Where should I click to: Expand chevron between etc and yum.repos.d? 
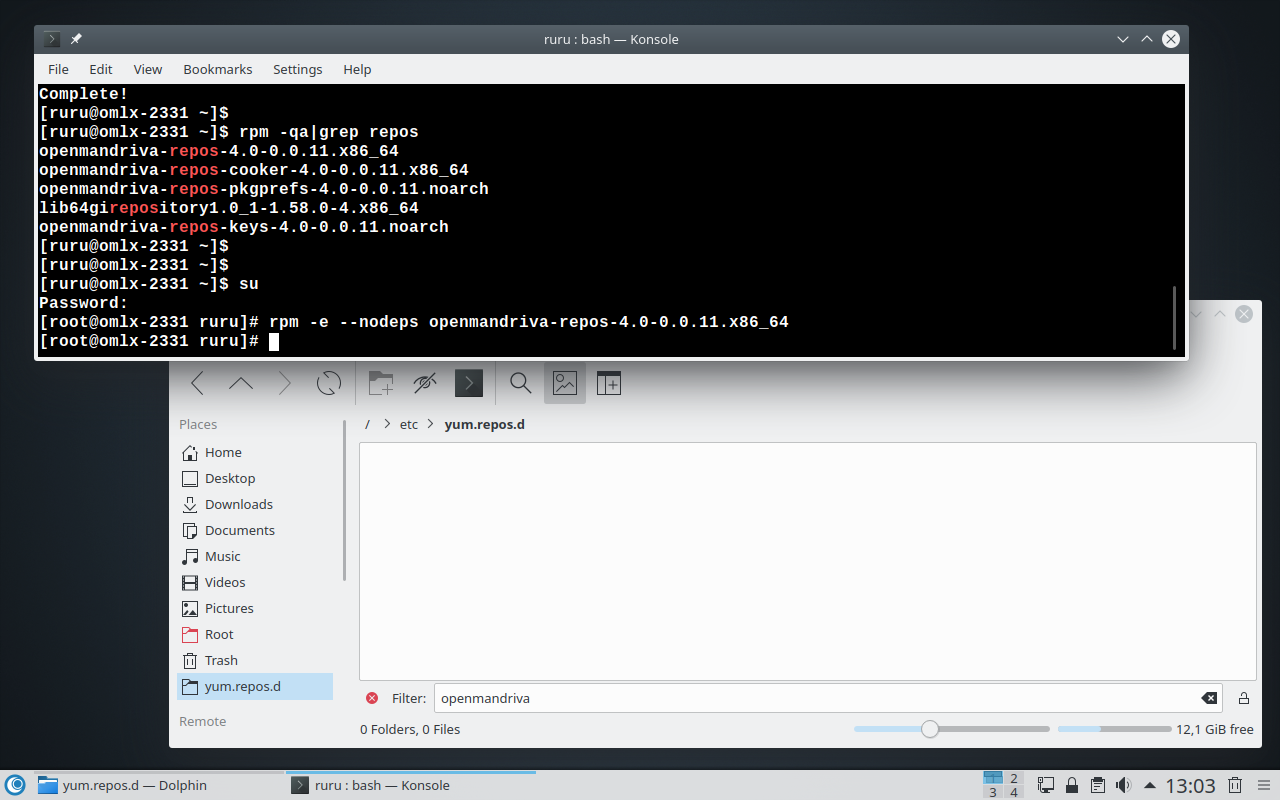coord(431,424)
